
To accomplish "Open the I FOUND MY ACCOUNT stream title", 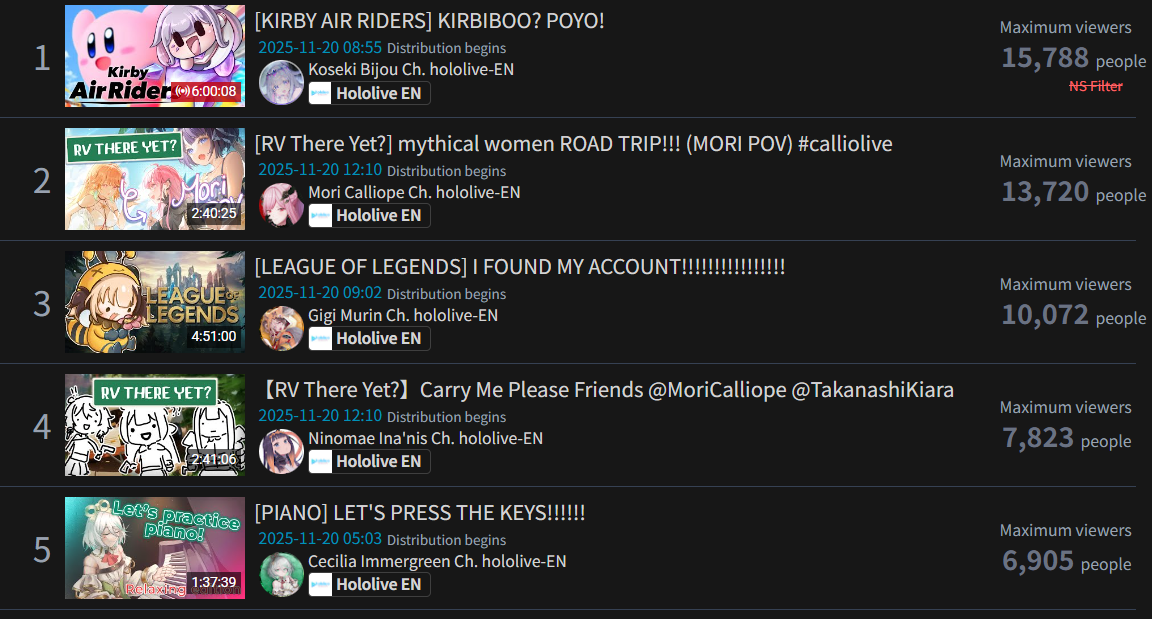I will point(520,267).
